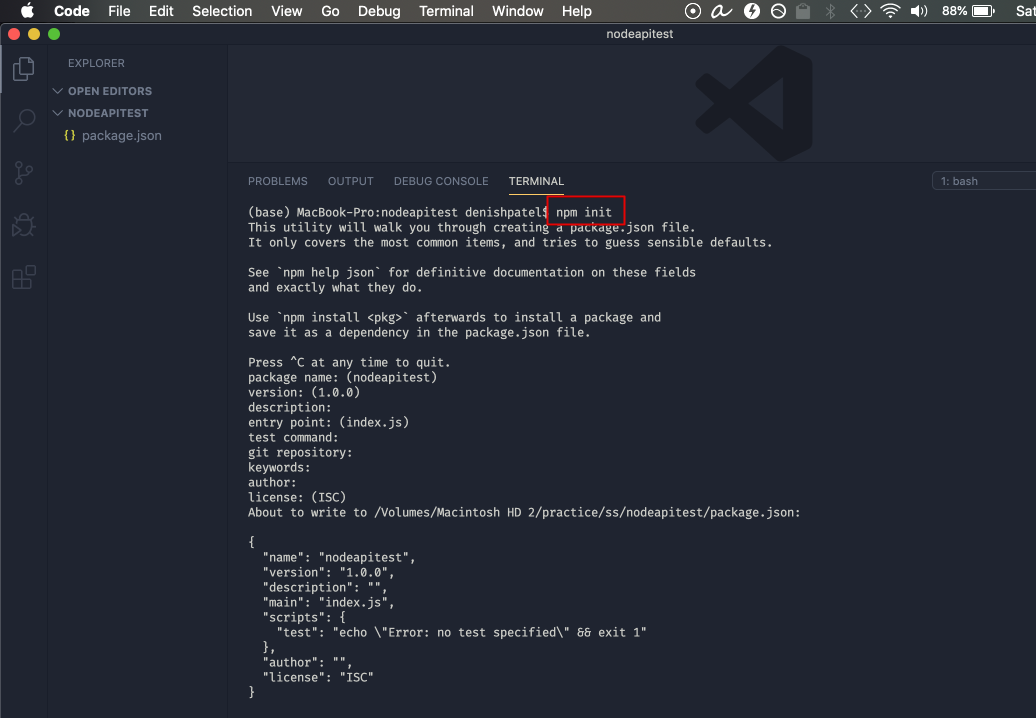This screenshot has height=718, width=1036.
Task: Click the volume icon in the menu bar
Action: 919,11
